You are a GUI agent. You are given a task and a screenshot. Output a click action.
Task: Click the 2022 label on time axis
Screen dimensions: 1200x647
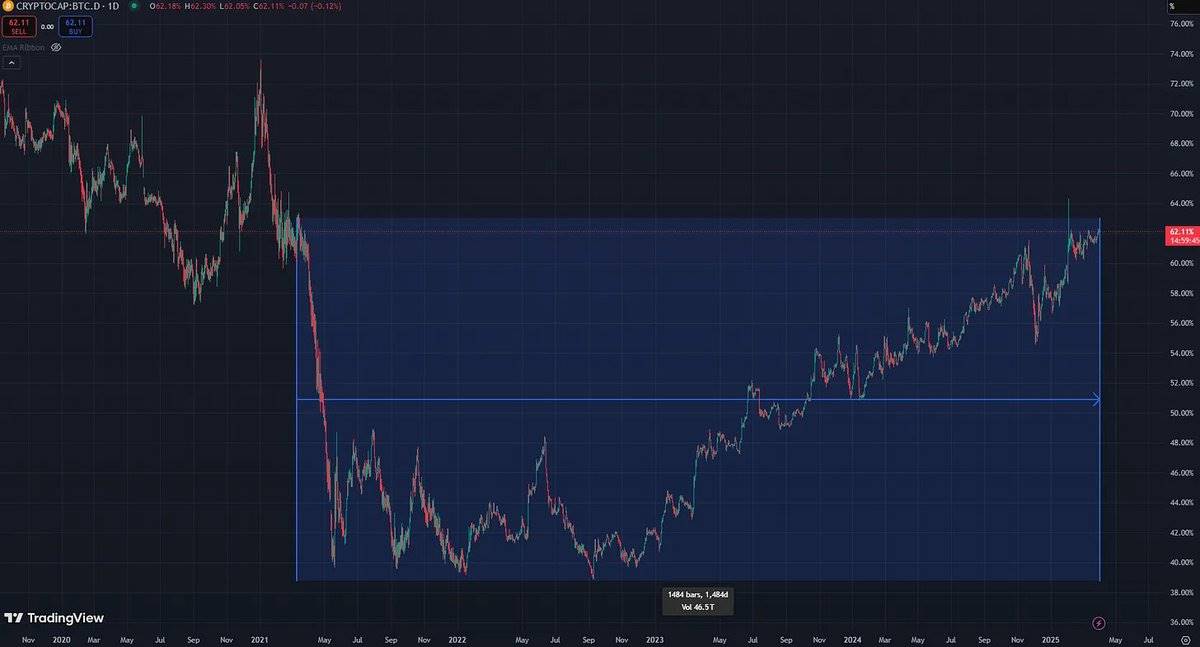(x=457, y=638)
